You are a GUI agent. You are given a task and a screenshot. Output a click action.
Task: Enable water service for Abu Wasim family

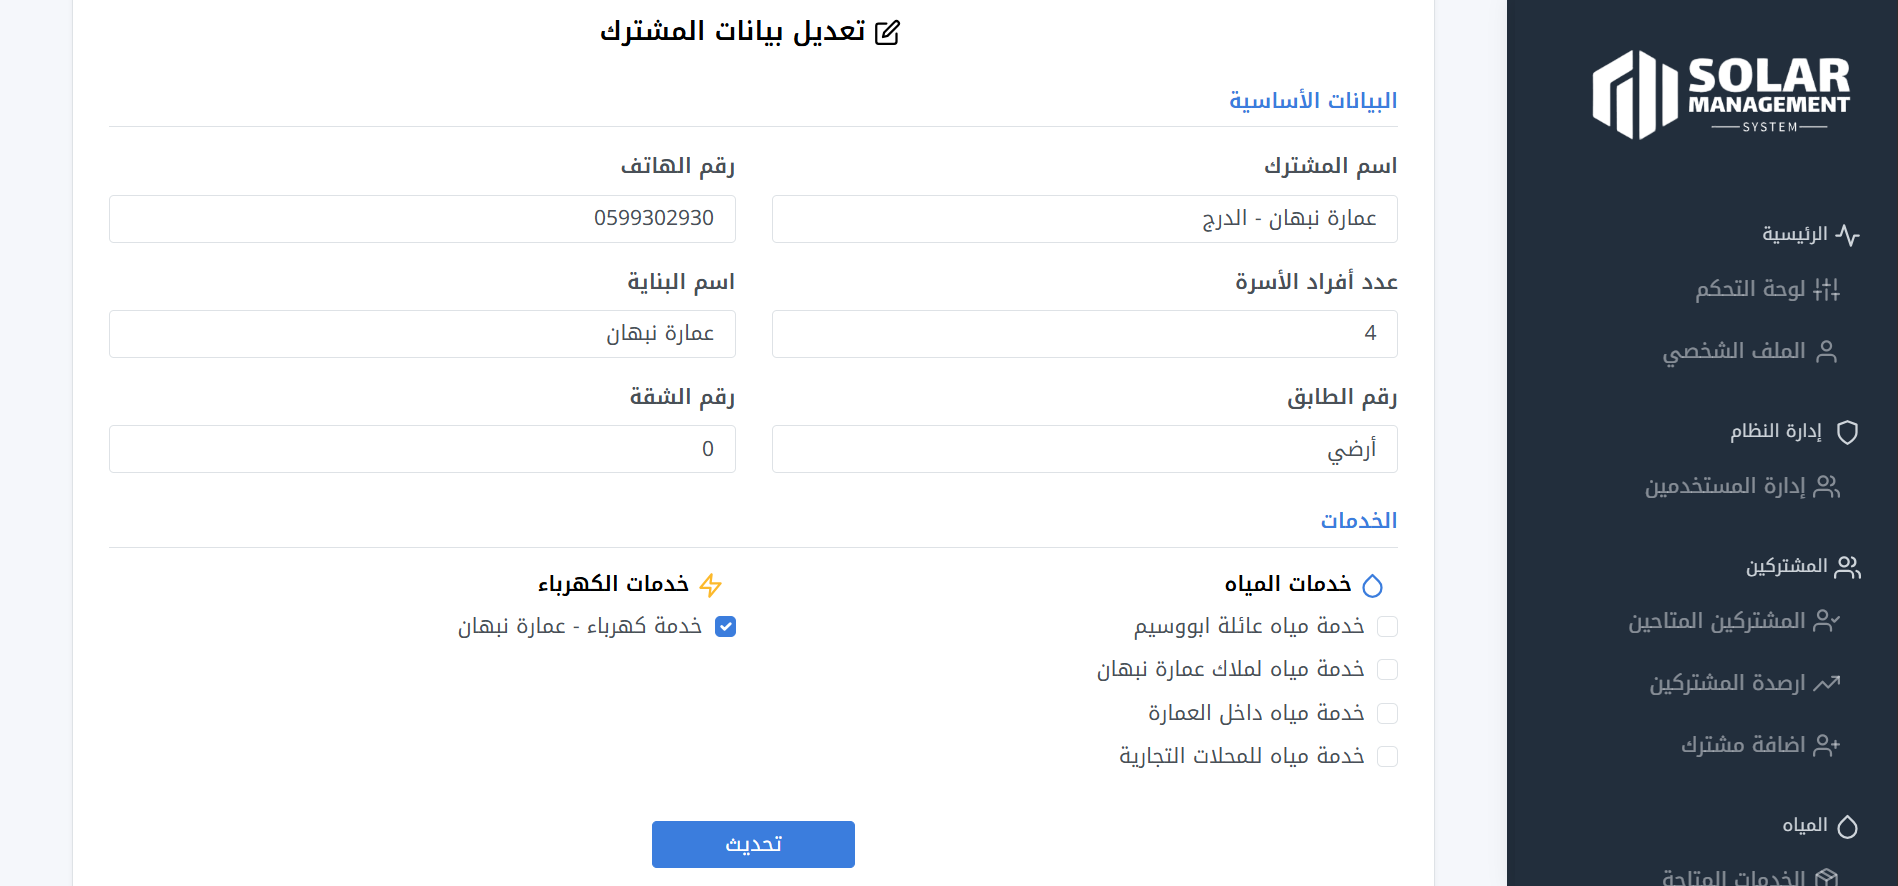tap(1387, 627)
